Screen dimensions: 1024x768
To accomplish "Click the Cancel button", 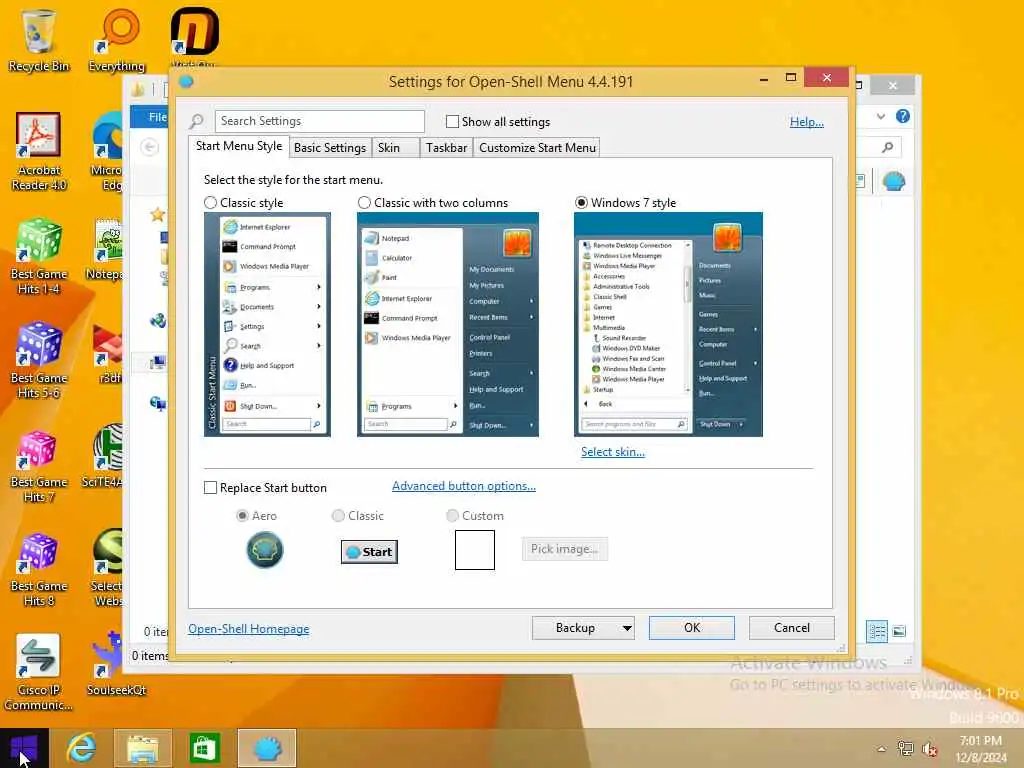I will pyautogui.click(x=792, y=628).
